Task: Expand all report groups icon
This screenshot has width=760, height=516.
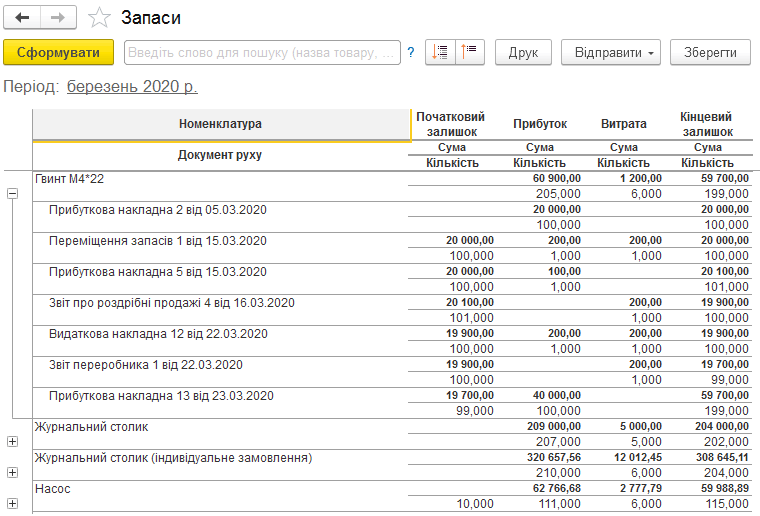Action: tap(440, 52)
